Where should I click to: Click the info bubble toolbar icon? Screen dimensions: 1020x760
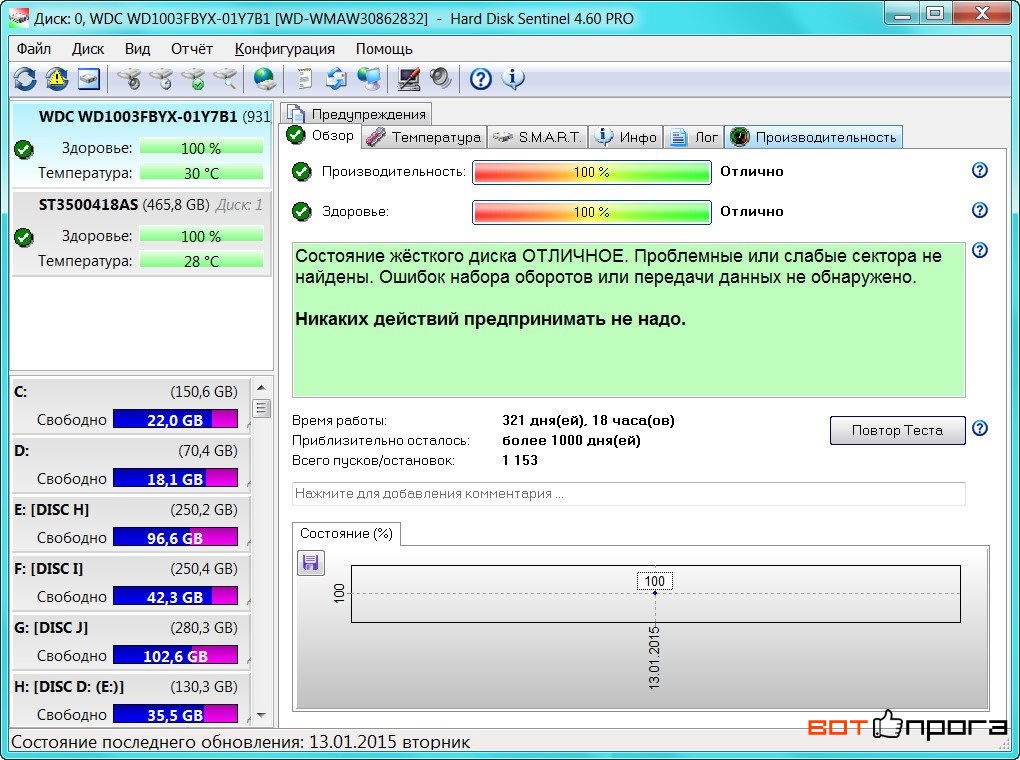pyautogui.click(x=513, y=79)
